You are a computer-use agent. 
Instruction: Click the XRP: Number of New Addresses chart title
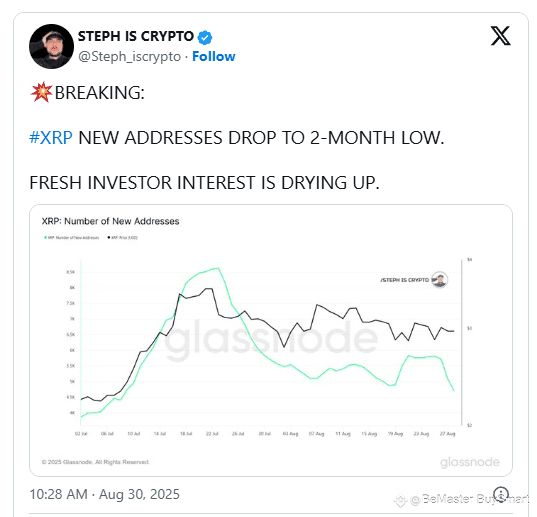click(x=110, y=221)
